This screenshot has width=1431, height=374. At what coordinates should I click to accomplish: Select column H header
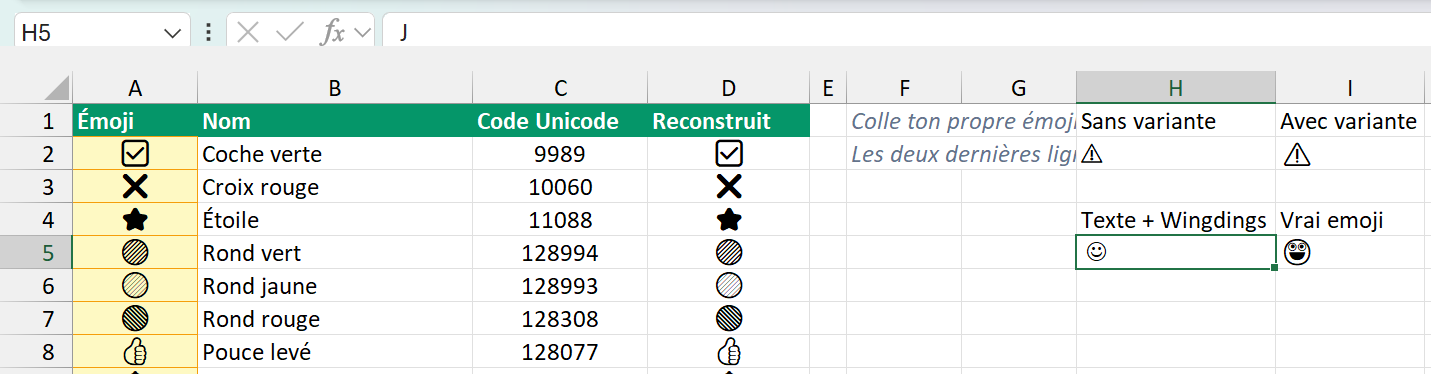[x=1176, y=88]
